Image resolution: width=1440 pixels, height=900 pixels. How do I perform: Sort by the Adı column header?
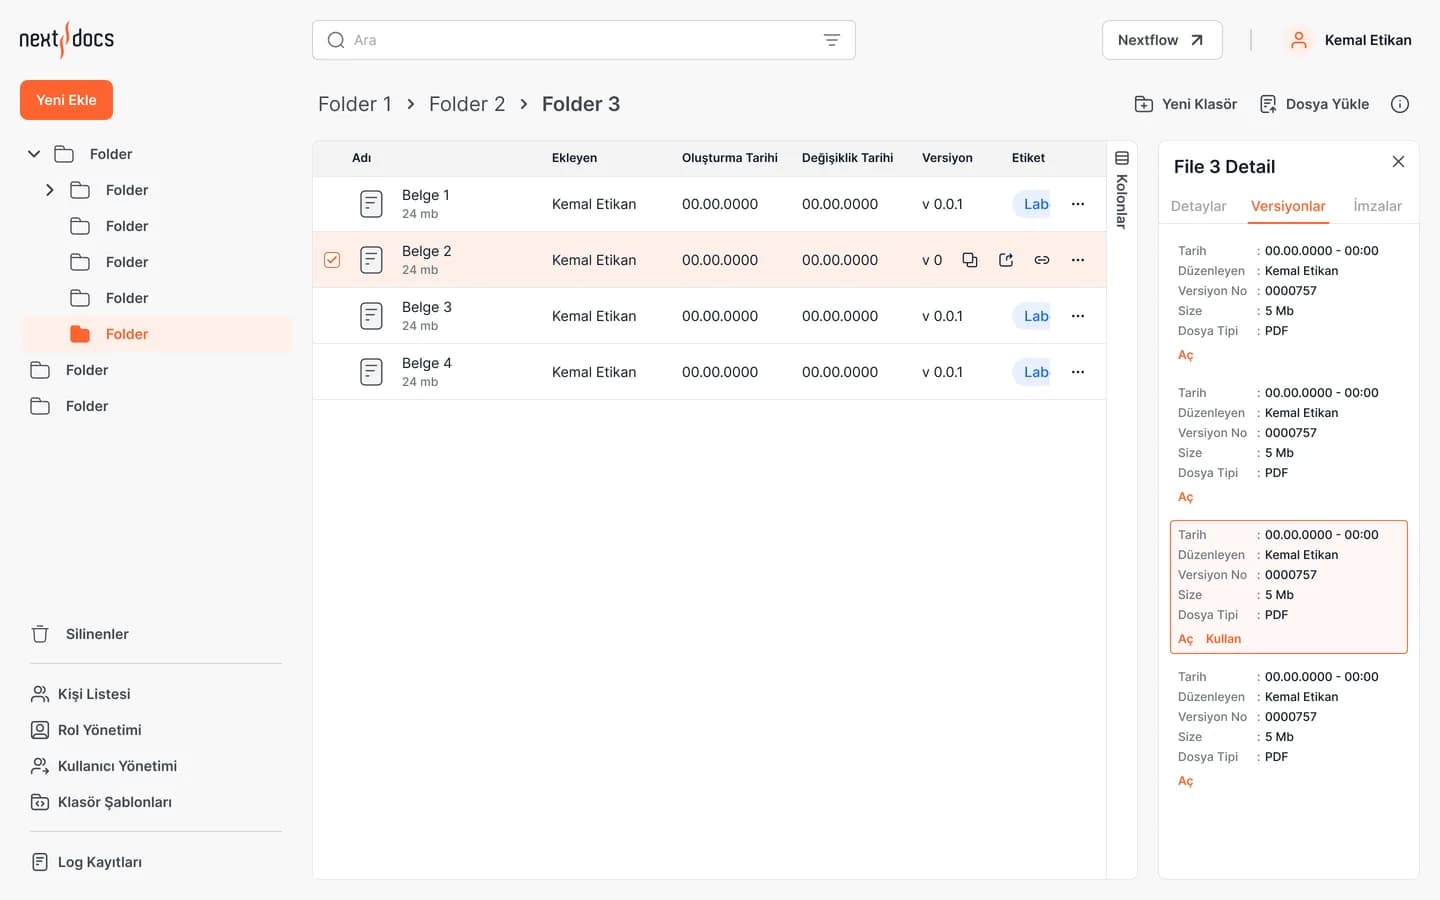coord(362,158)
